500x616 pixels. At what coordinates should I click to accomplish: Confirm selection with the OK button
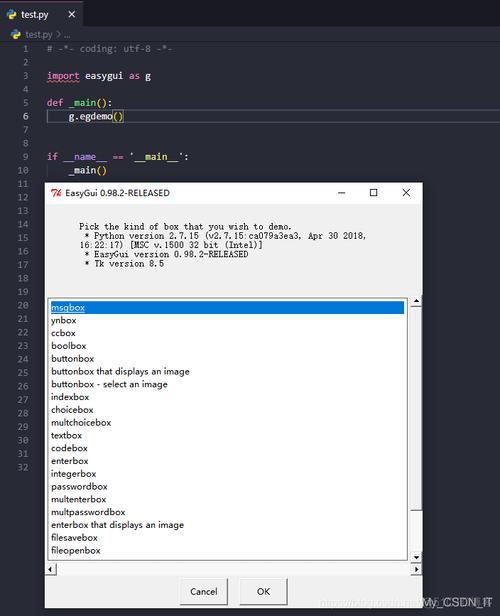[x=263, y=592]
